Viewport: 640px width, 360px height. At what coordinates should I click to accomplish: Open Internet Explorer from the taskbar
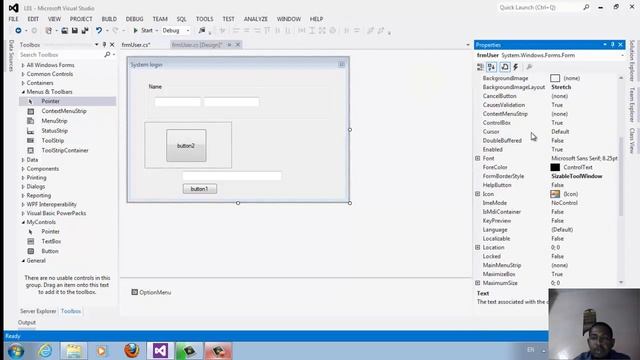(x=45, y=351)
